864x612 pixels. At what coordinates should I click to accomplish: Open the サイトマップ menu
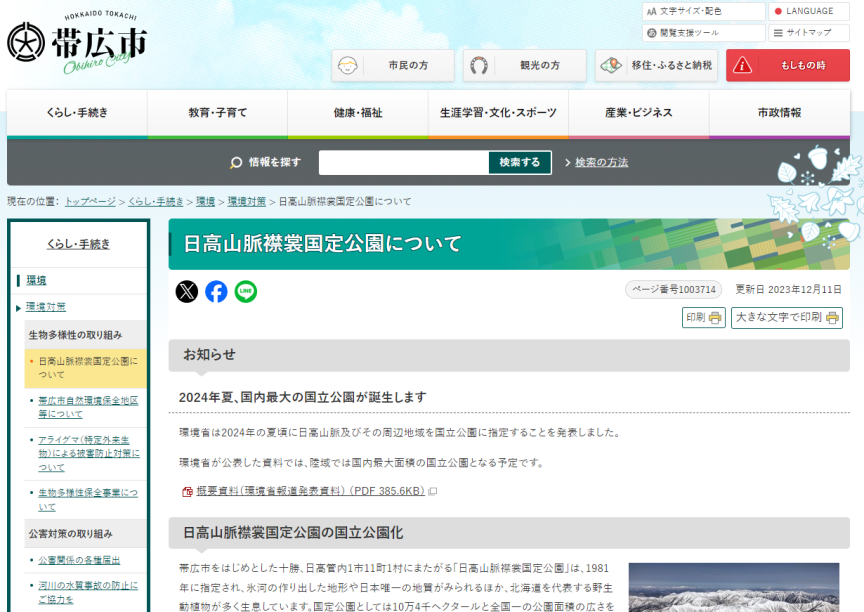[x=808, y=33]
